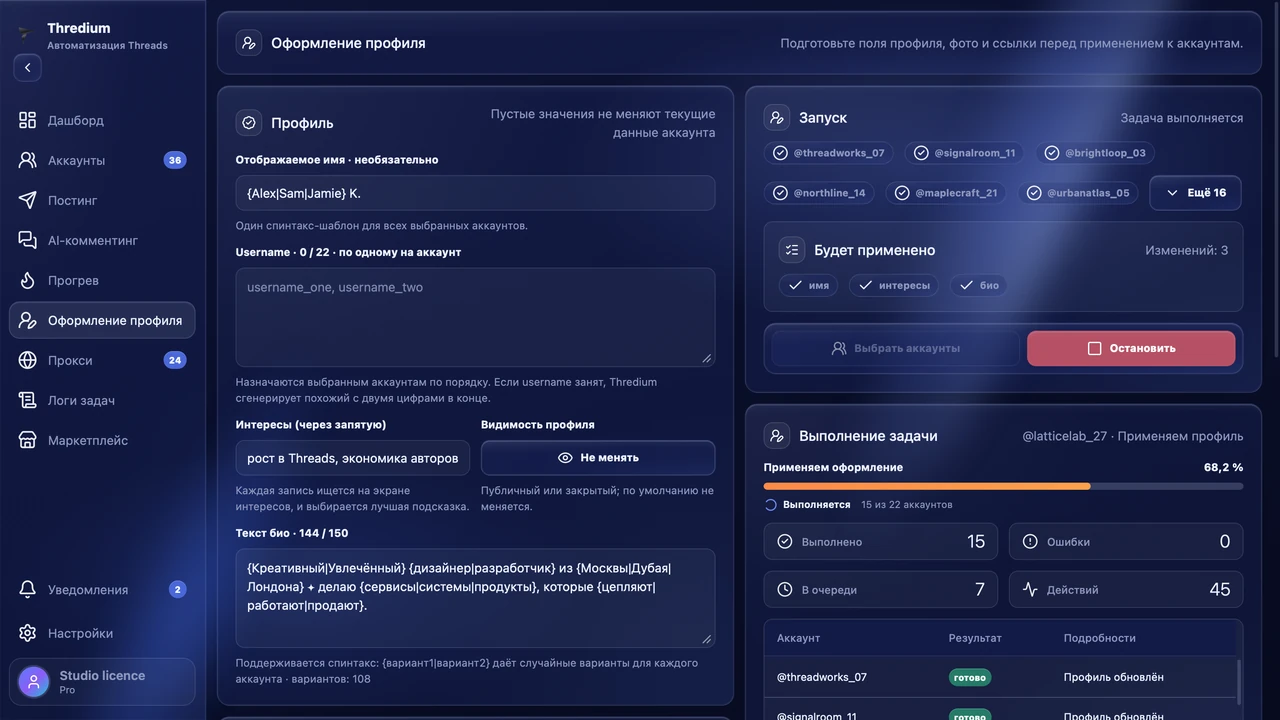Select the Прогрев flame icon

[28, 280]
